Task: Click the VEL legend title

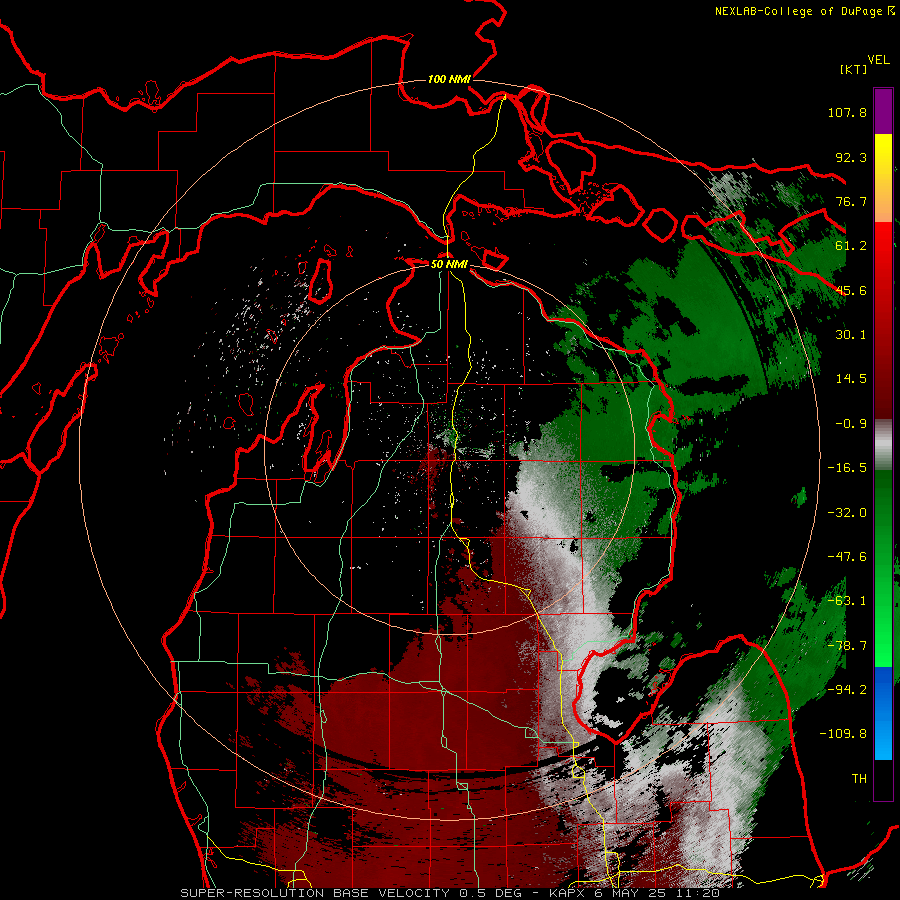Action: 878,60
